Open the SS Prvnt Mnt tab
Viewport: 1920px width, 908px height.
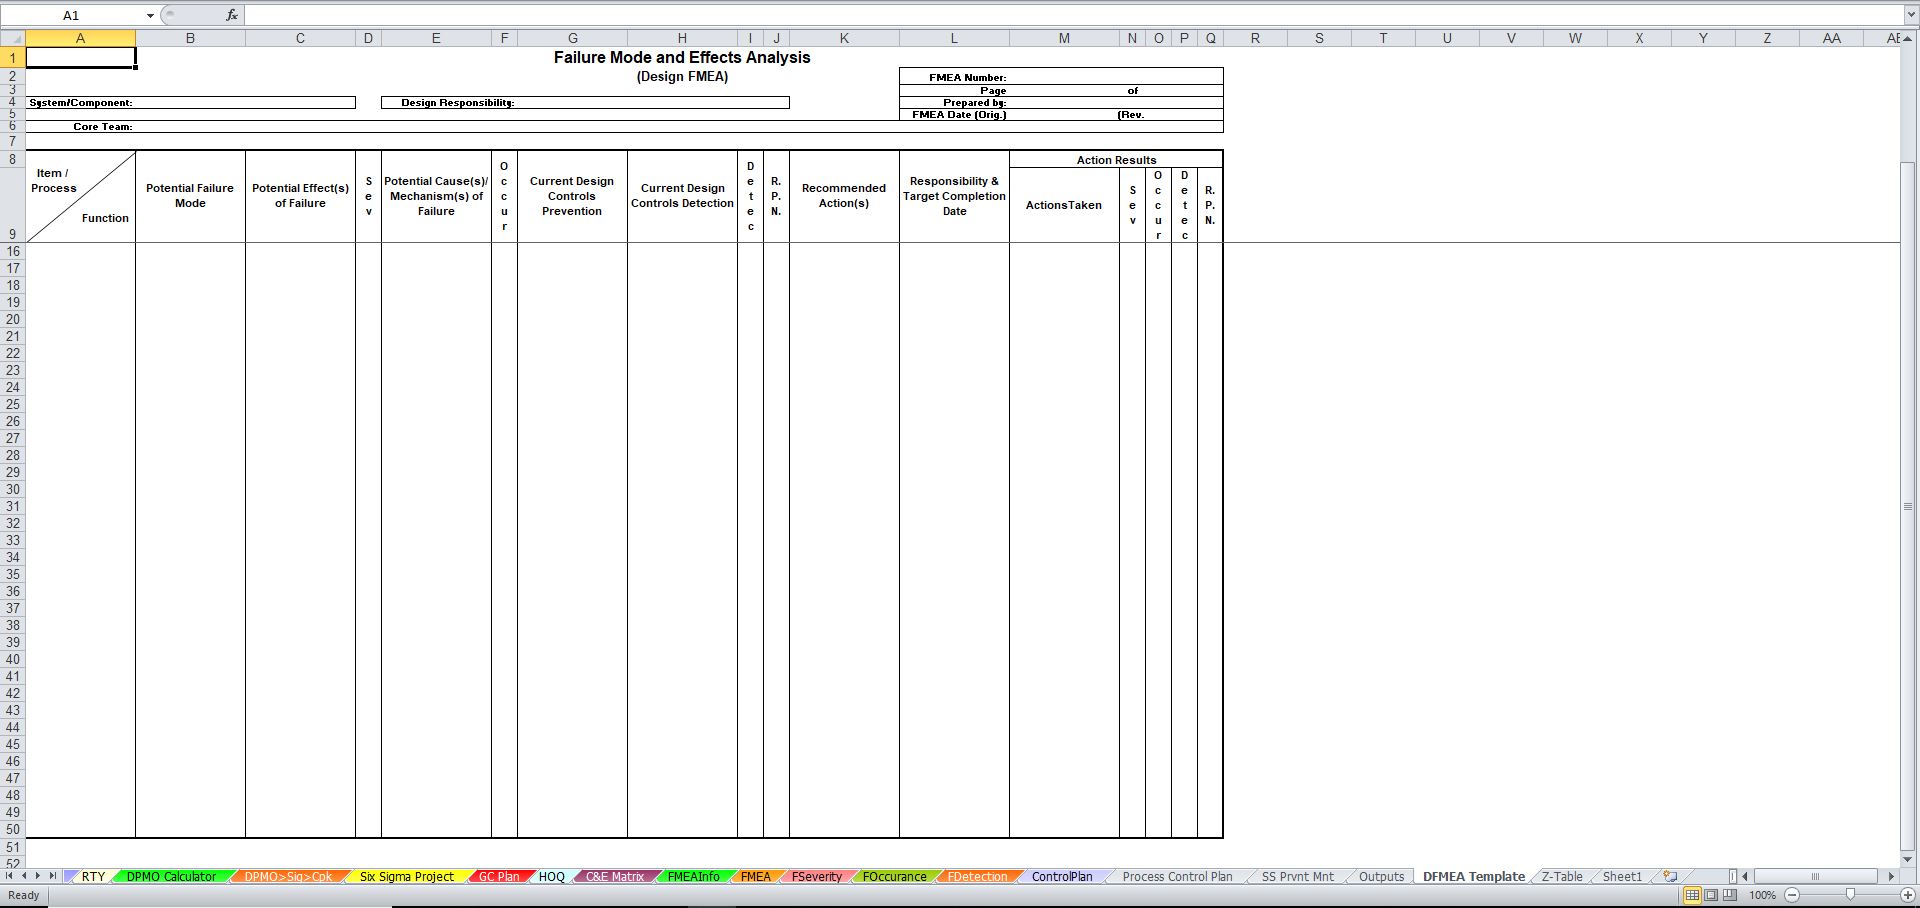[1297, 877]
